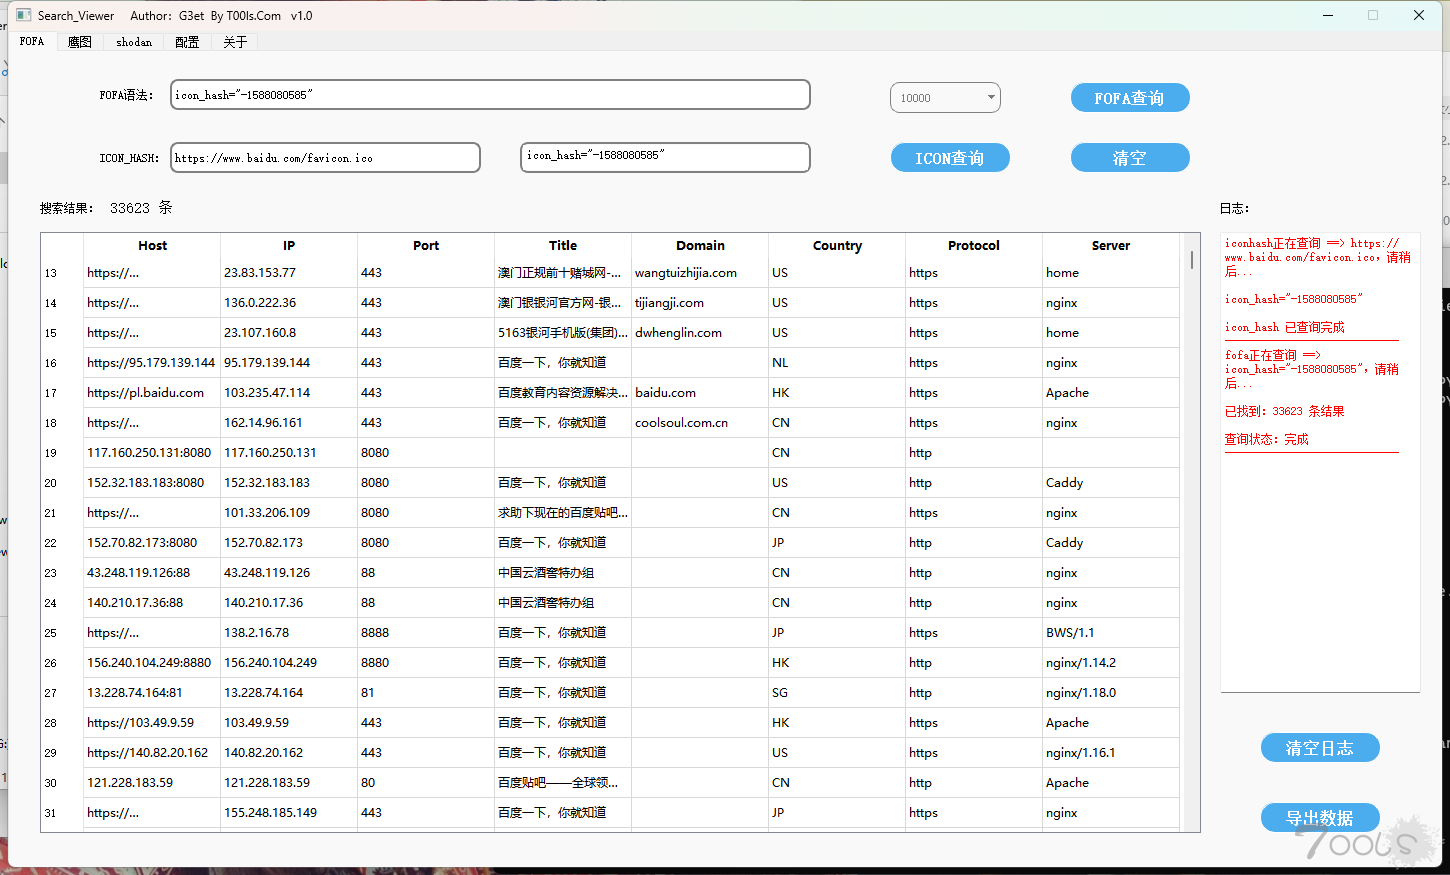Select host cell 121.228.183.59
Viewport: 1450px width, 875px height.
pos(152,783)
